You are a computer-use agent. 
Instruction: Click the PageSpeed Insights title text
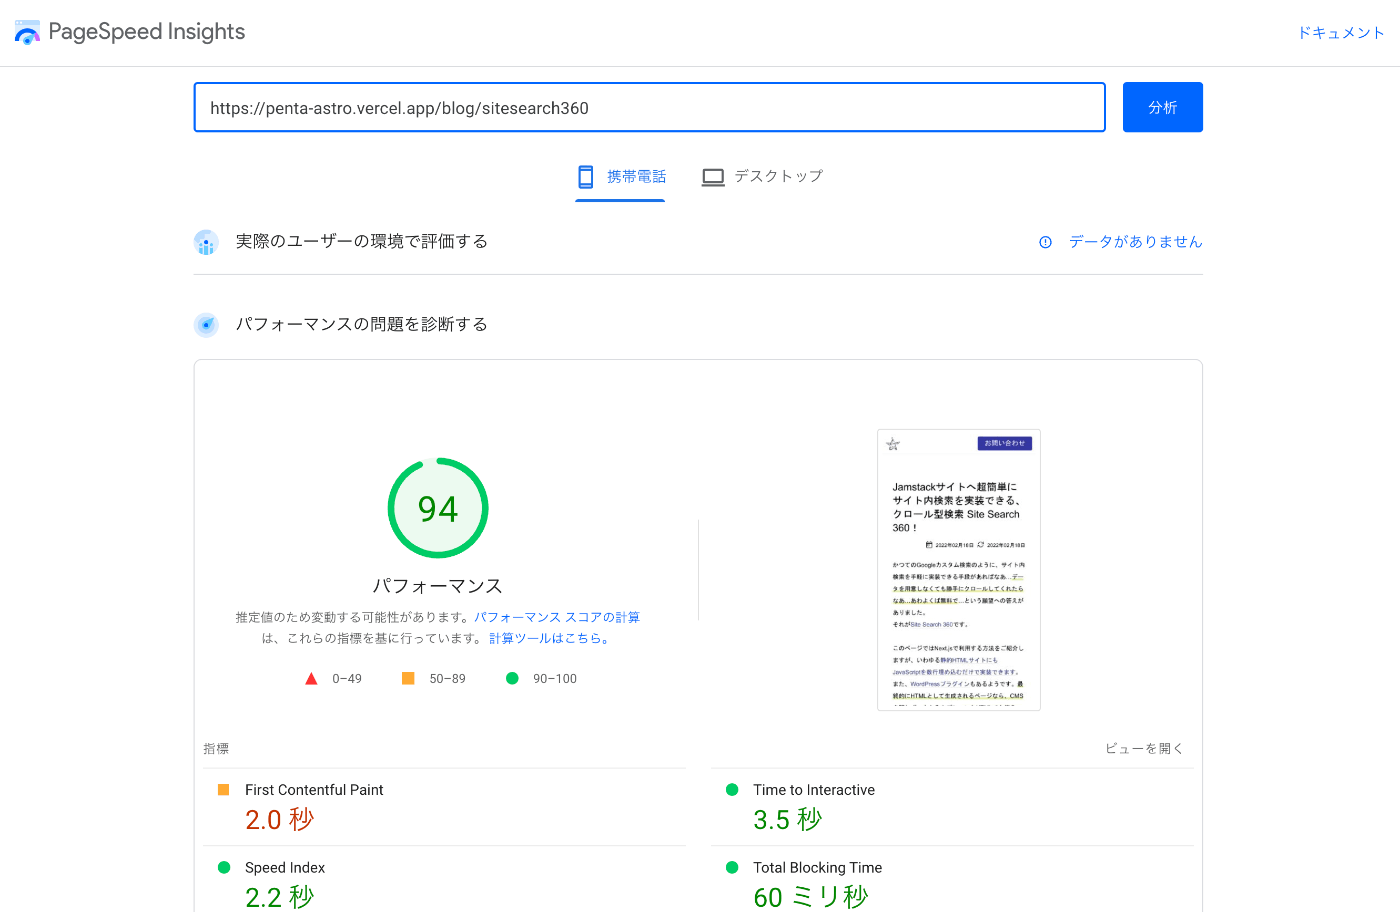click(147, 32)
